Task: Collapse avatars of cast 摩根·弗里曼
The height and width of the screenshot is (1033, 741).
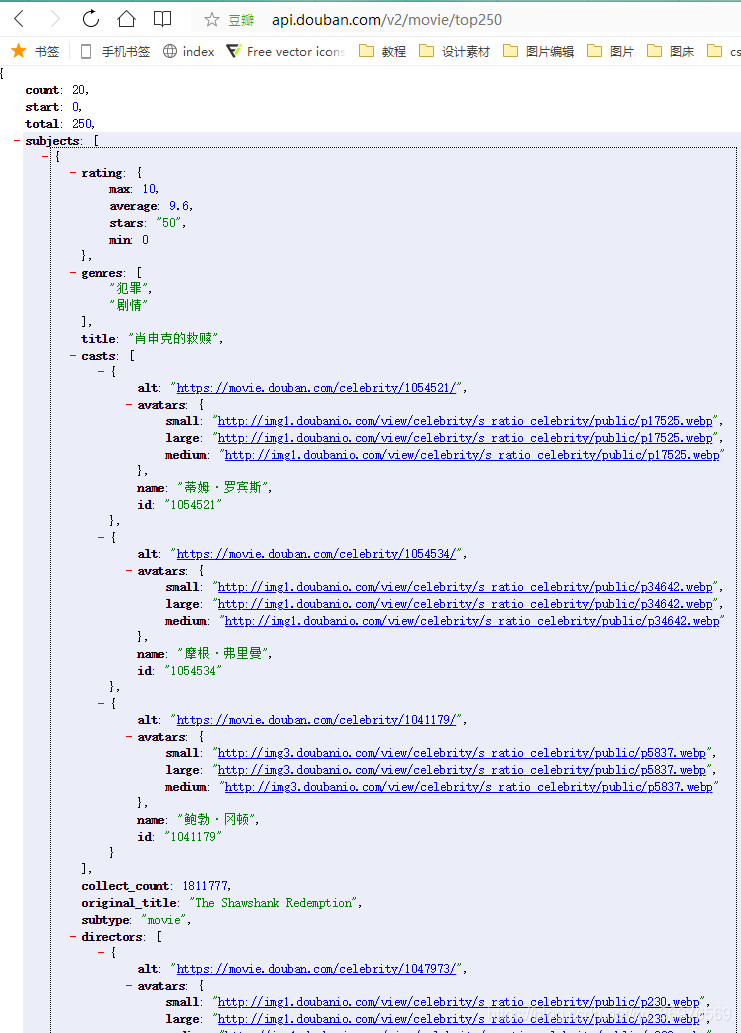Action: [x=129, y=571]
